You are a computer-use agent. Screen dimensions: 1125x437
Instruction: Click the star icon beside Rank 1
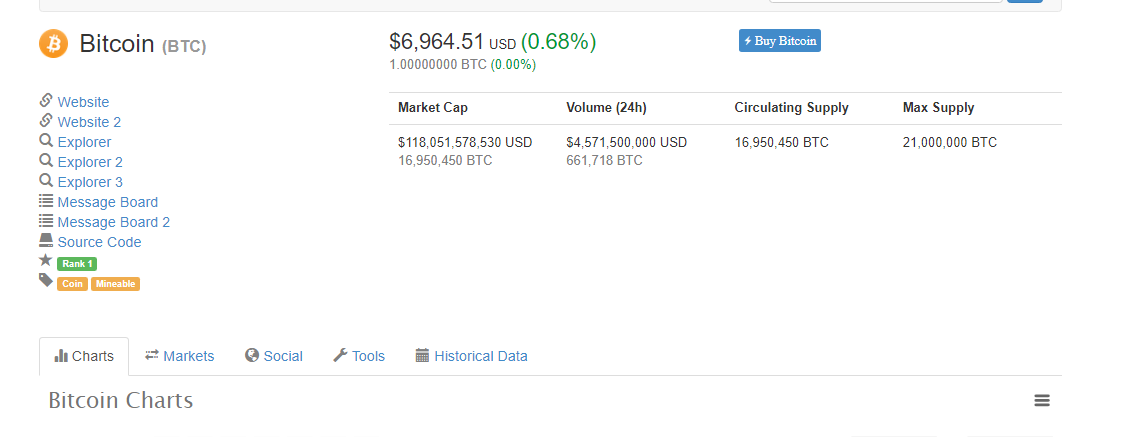pyautogui.click(x=45, y=260)
